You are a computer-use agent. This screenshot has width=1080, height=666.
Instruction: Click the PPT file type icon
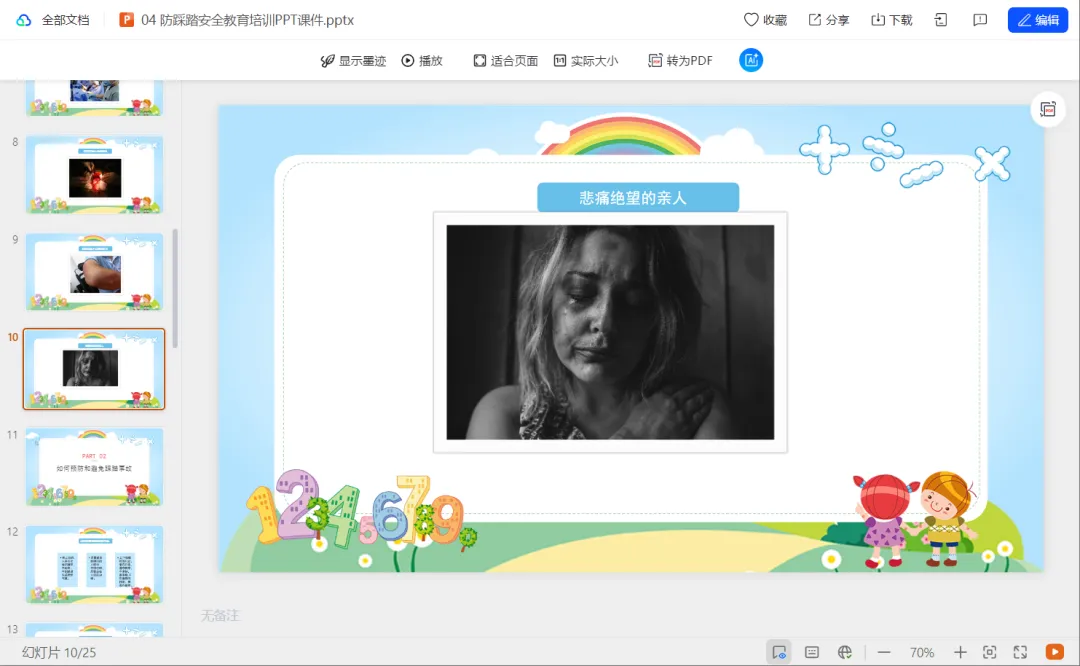pos(126,20)
